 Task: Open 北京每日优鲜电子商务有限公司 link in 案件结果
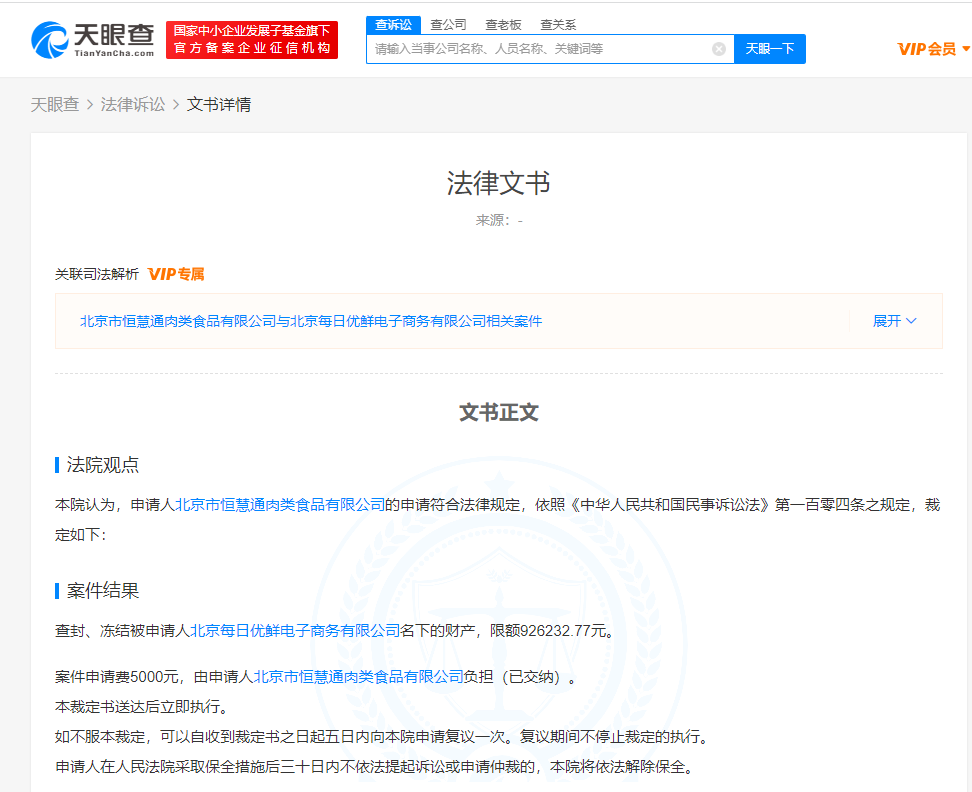294,631
